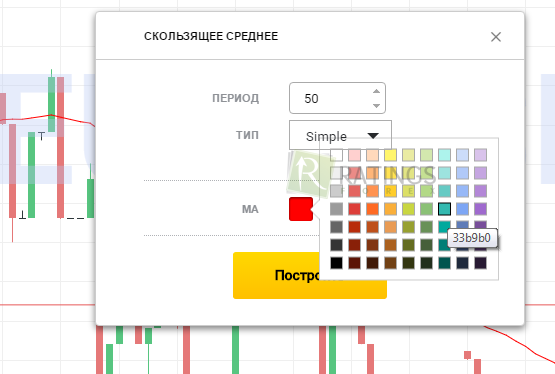Pick the dark navy swatch in bottom row
This screenshot has height=374, width=555.
point(462,263)
